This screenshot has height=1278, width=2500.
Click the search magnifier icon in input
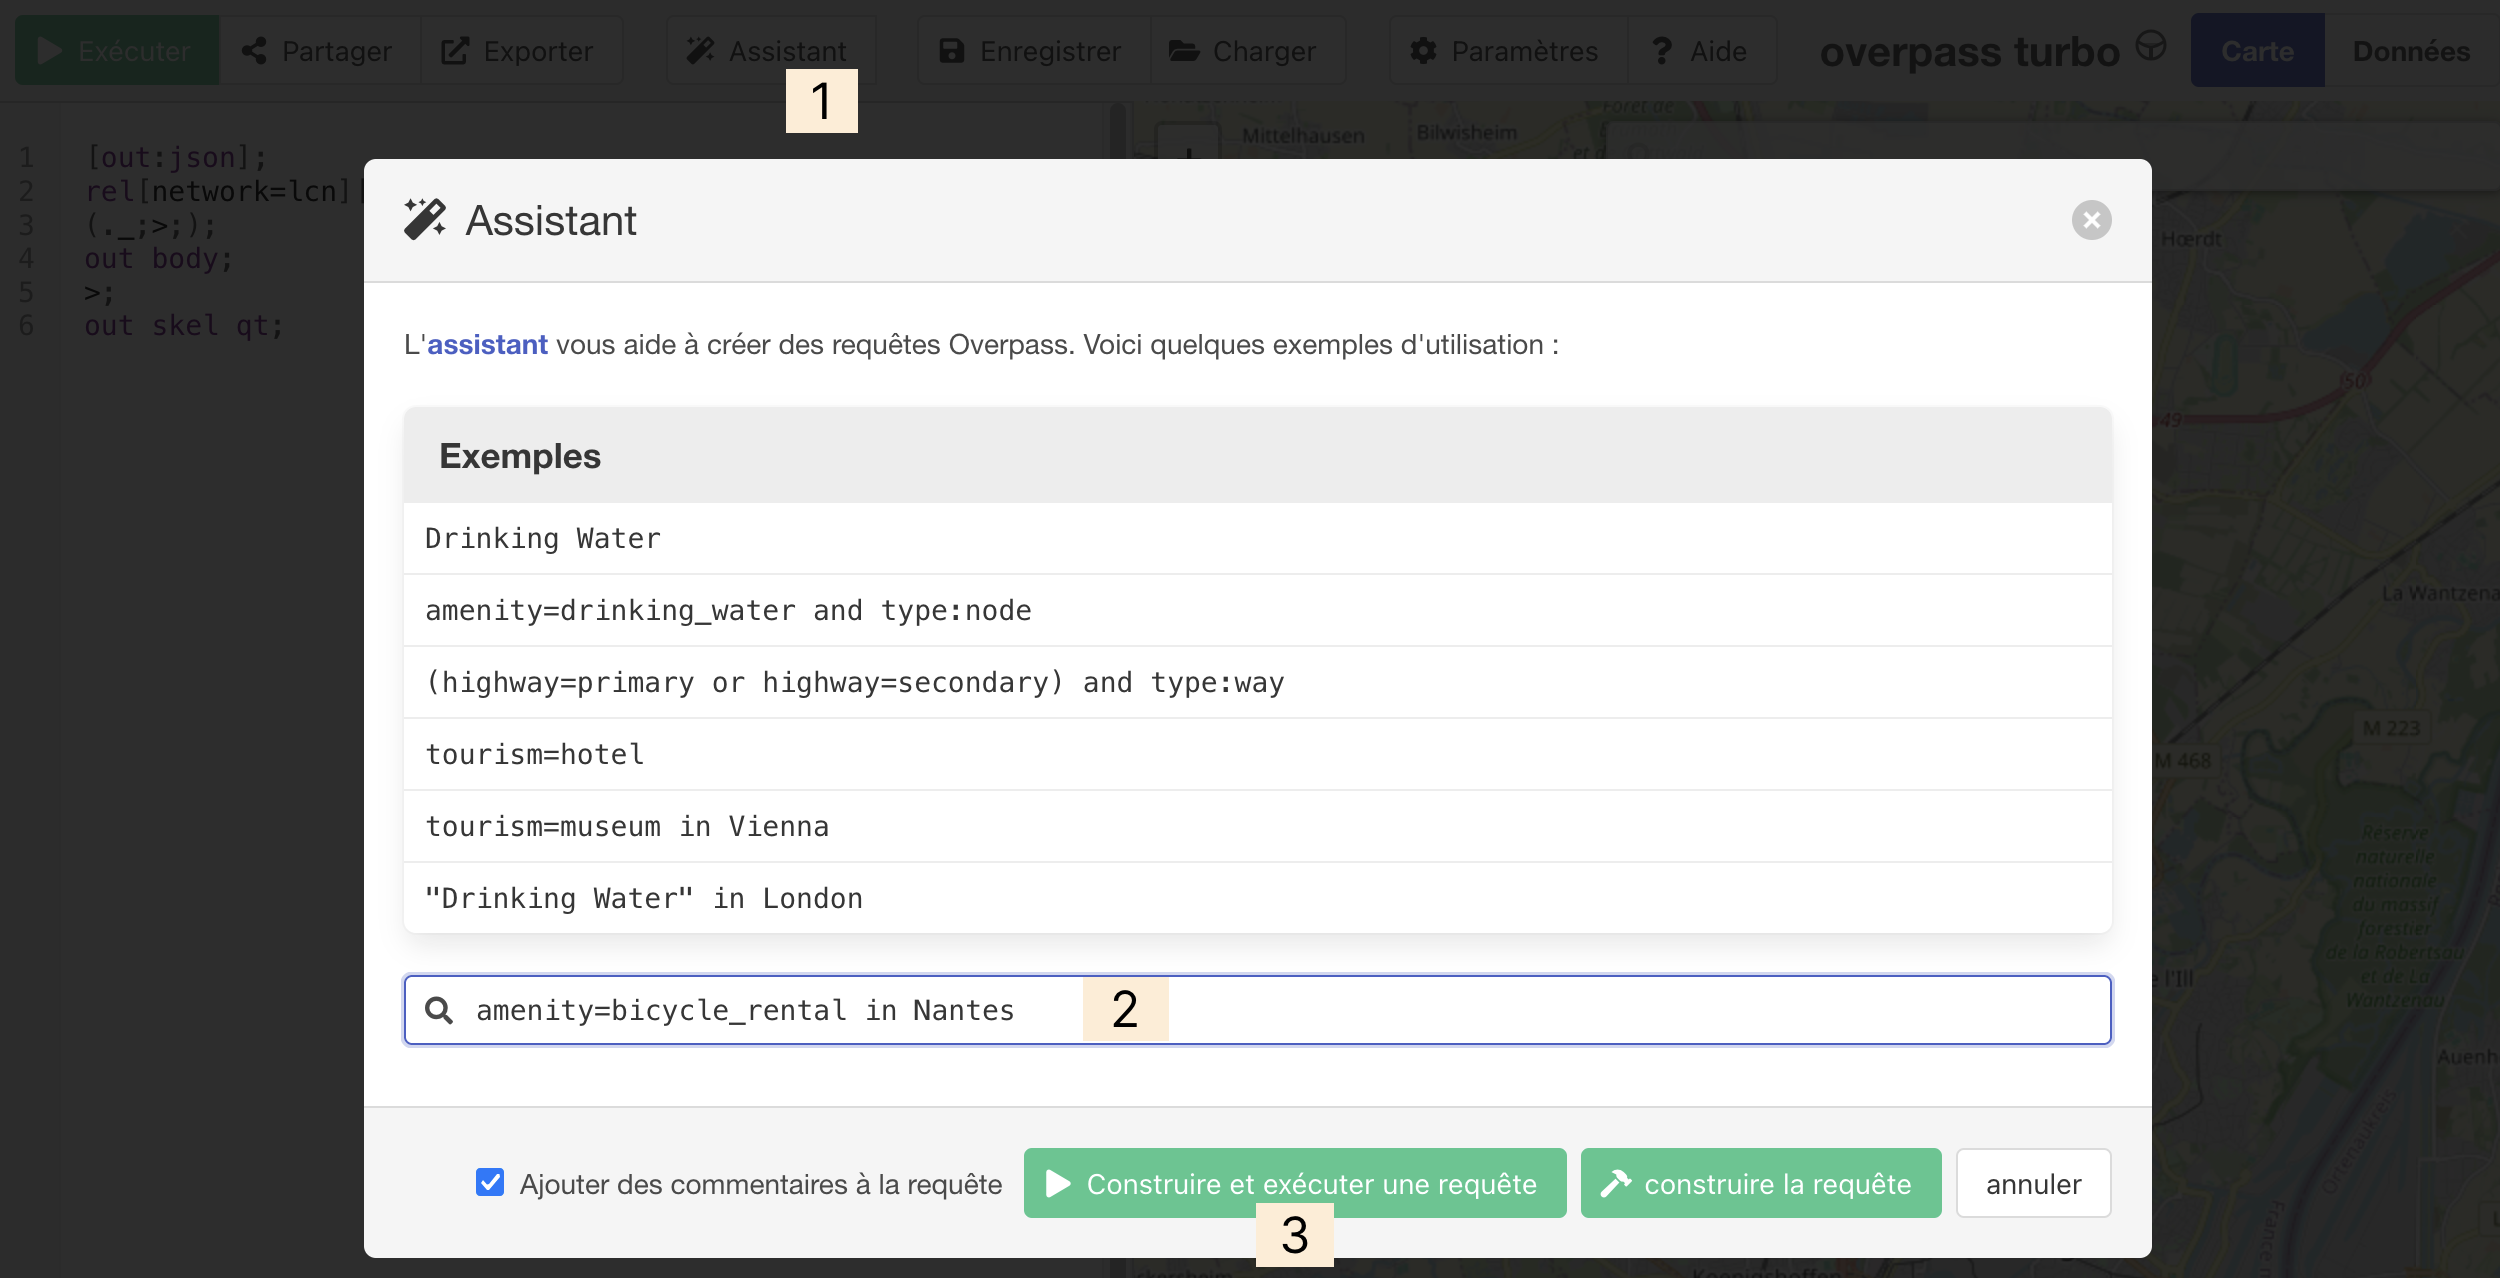point(439,1010)
